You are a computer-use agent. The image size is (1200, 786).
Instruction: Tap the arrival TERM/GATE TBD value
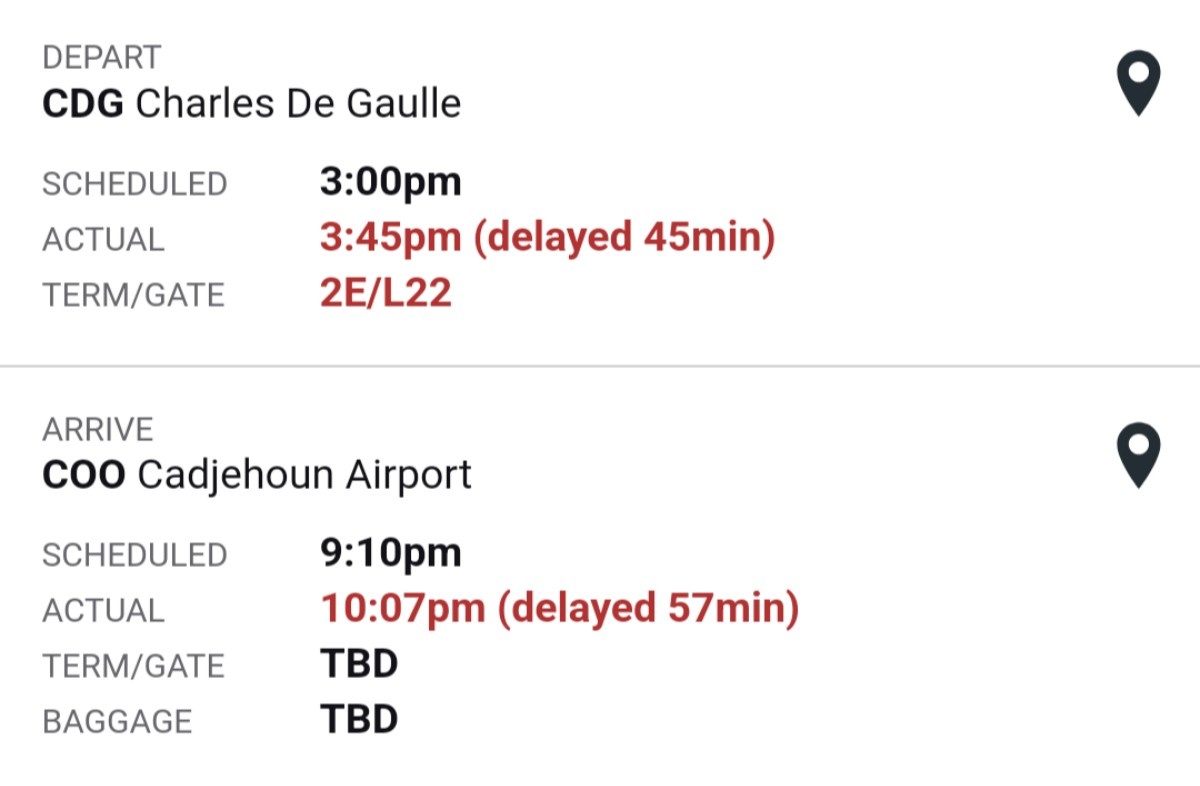pyautogui.click(x=359, y=664)
